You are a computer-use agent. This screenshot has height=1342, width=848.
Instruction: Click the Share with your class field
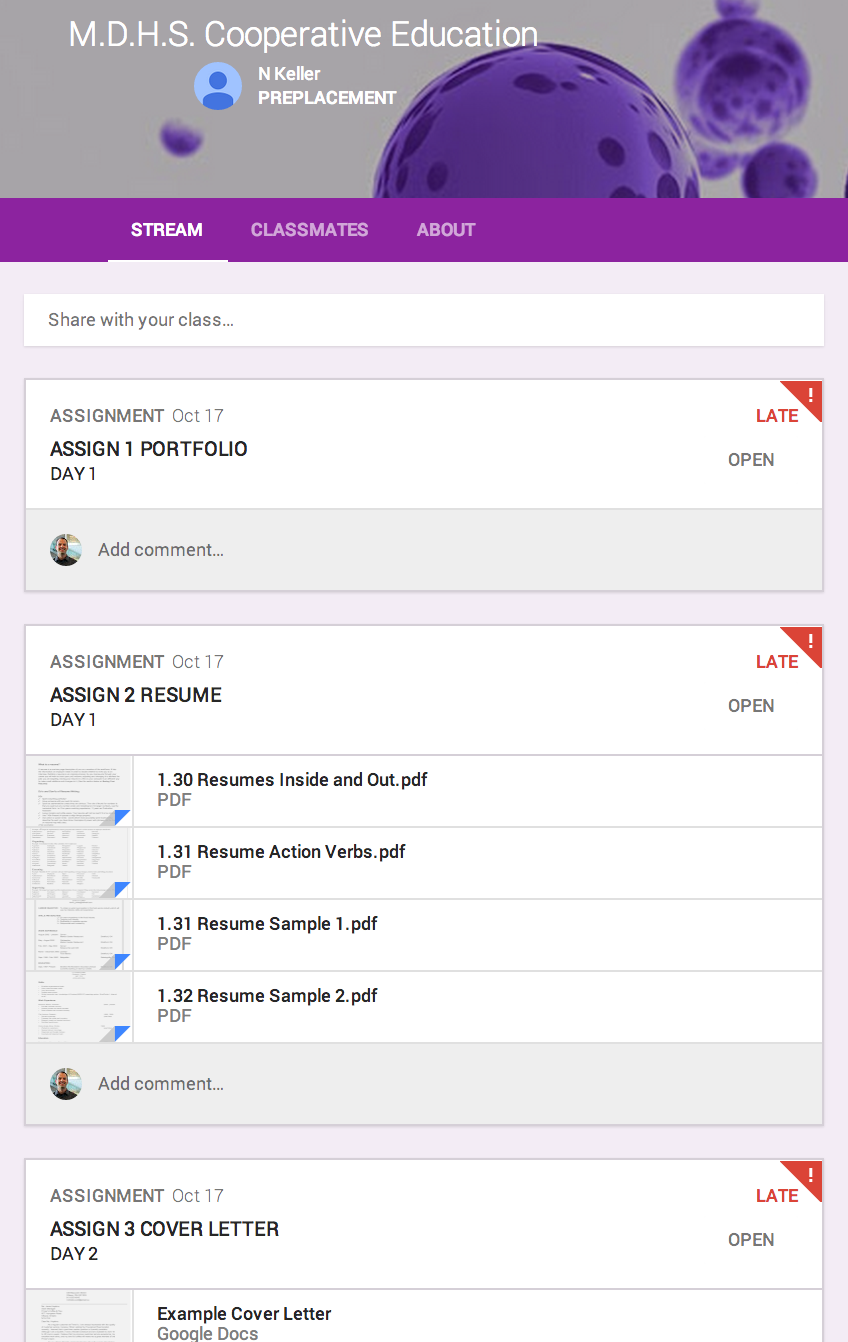[x=424, y=319]
